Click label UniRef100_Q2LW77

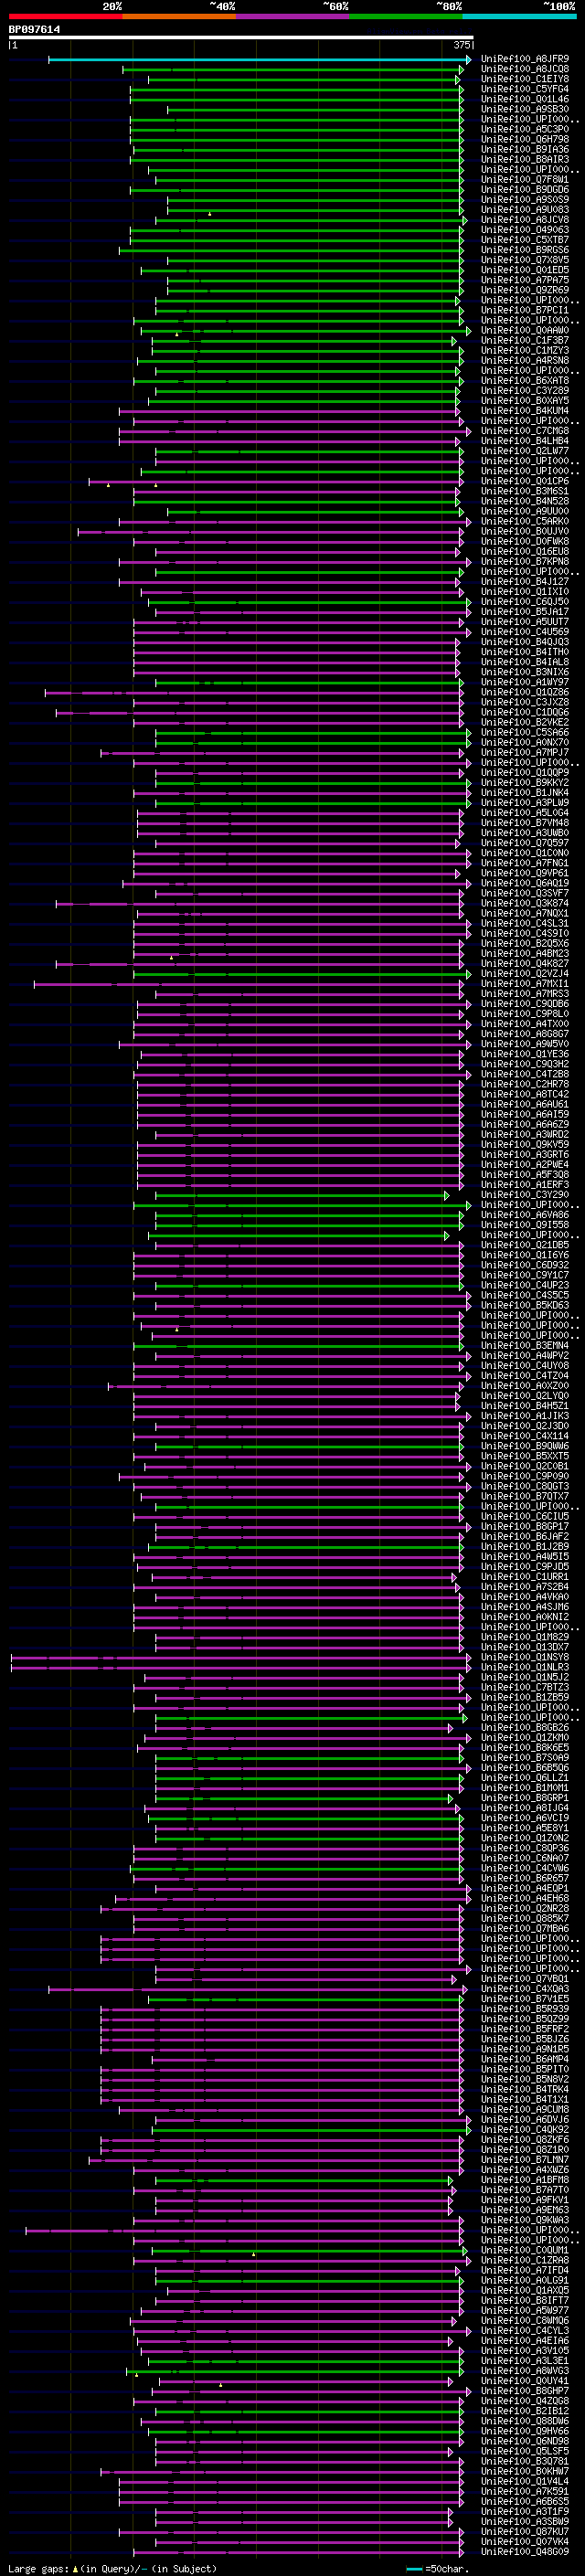coord(525,451)
